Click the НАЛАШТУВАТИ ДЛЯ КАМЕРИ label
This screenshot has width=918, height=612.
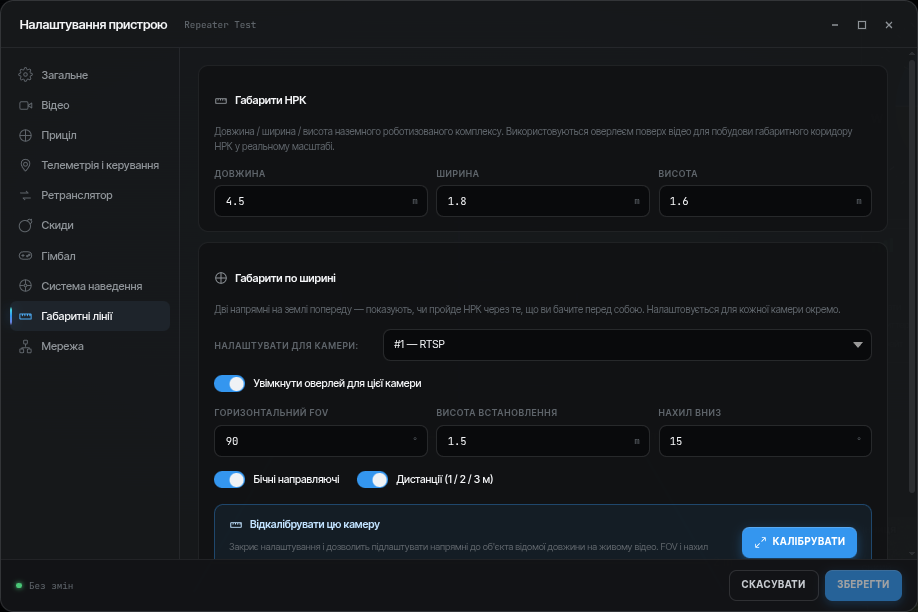coord(286,346)
